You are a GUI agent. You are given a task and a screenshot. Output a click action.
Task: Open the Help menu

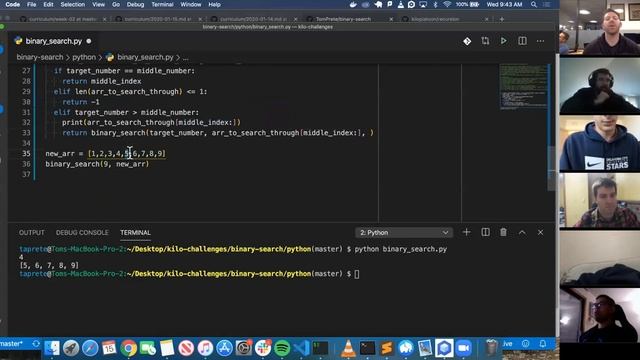[214, 4]
